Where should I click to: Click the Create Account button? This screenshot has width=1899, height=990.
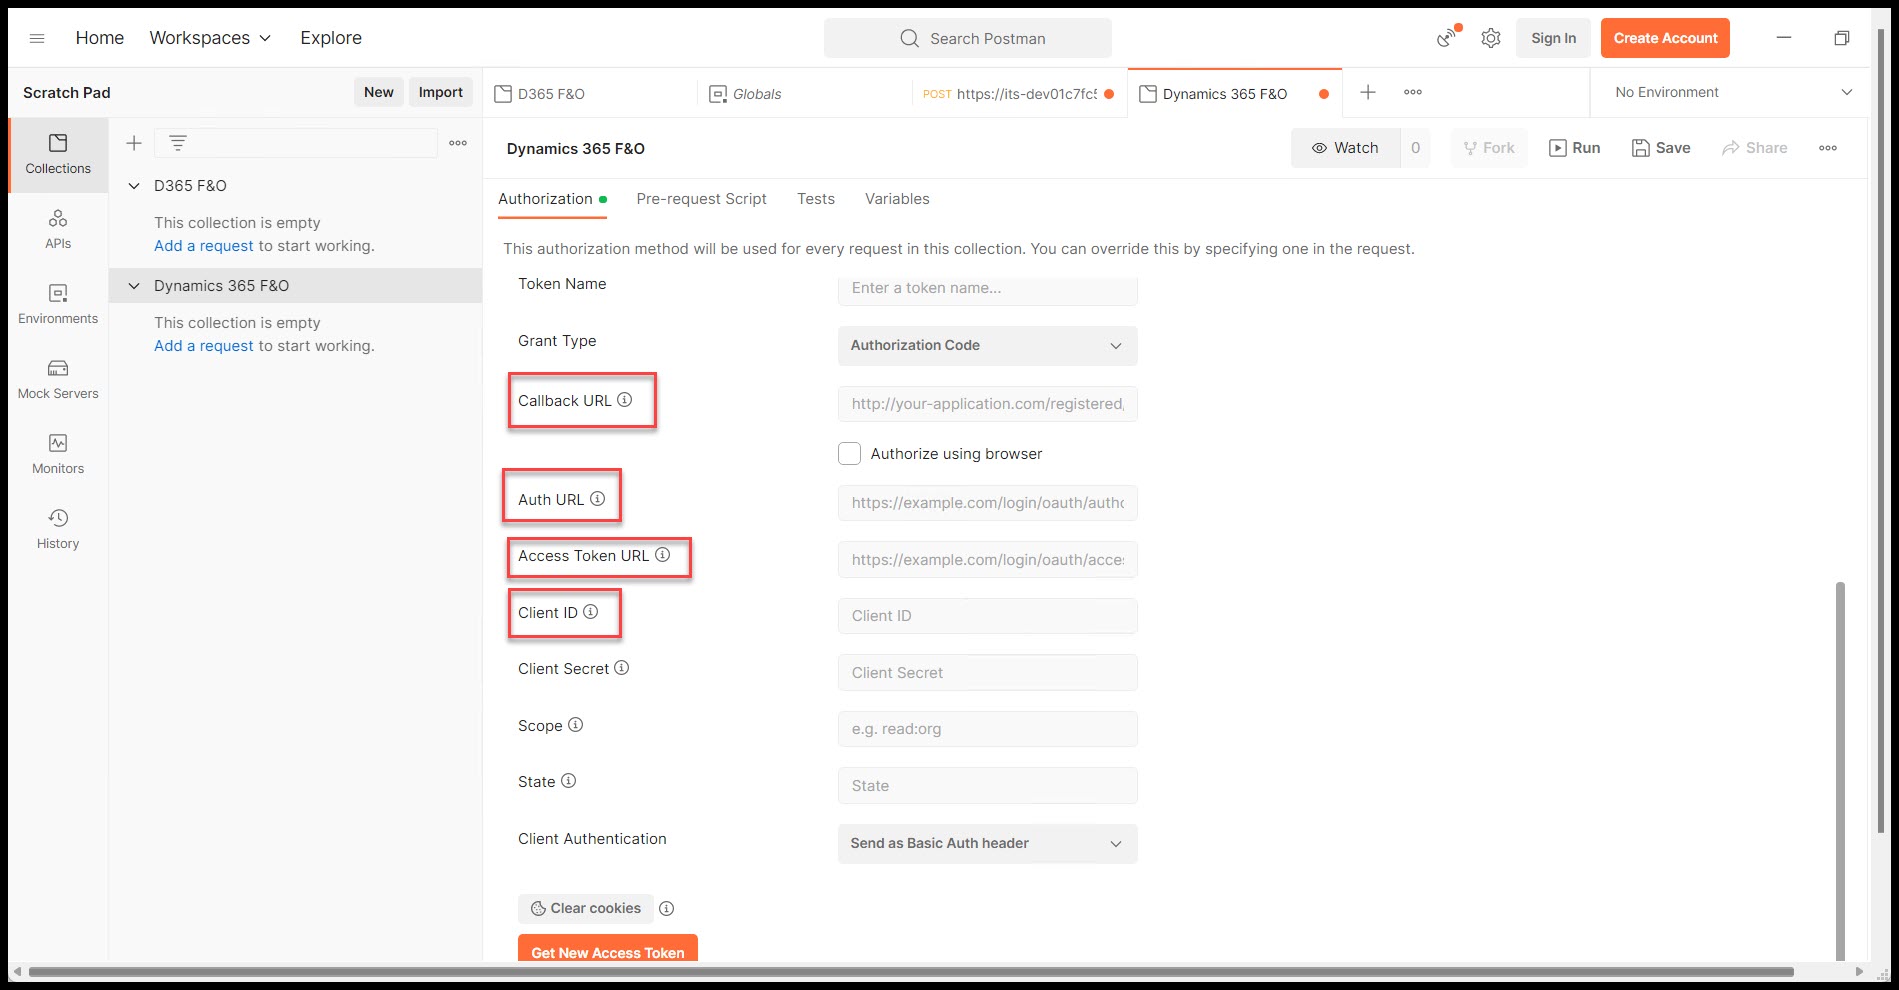coord(1665,38)
